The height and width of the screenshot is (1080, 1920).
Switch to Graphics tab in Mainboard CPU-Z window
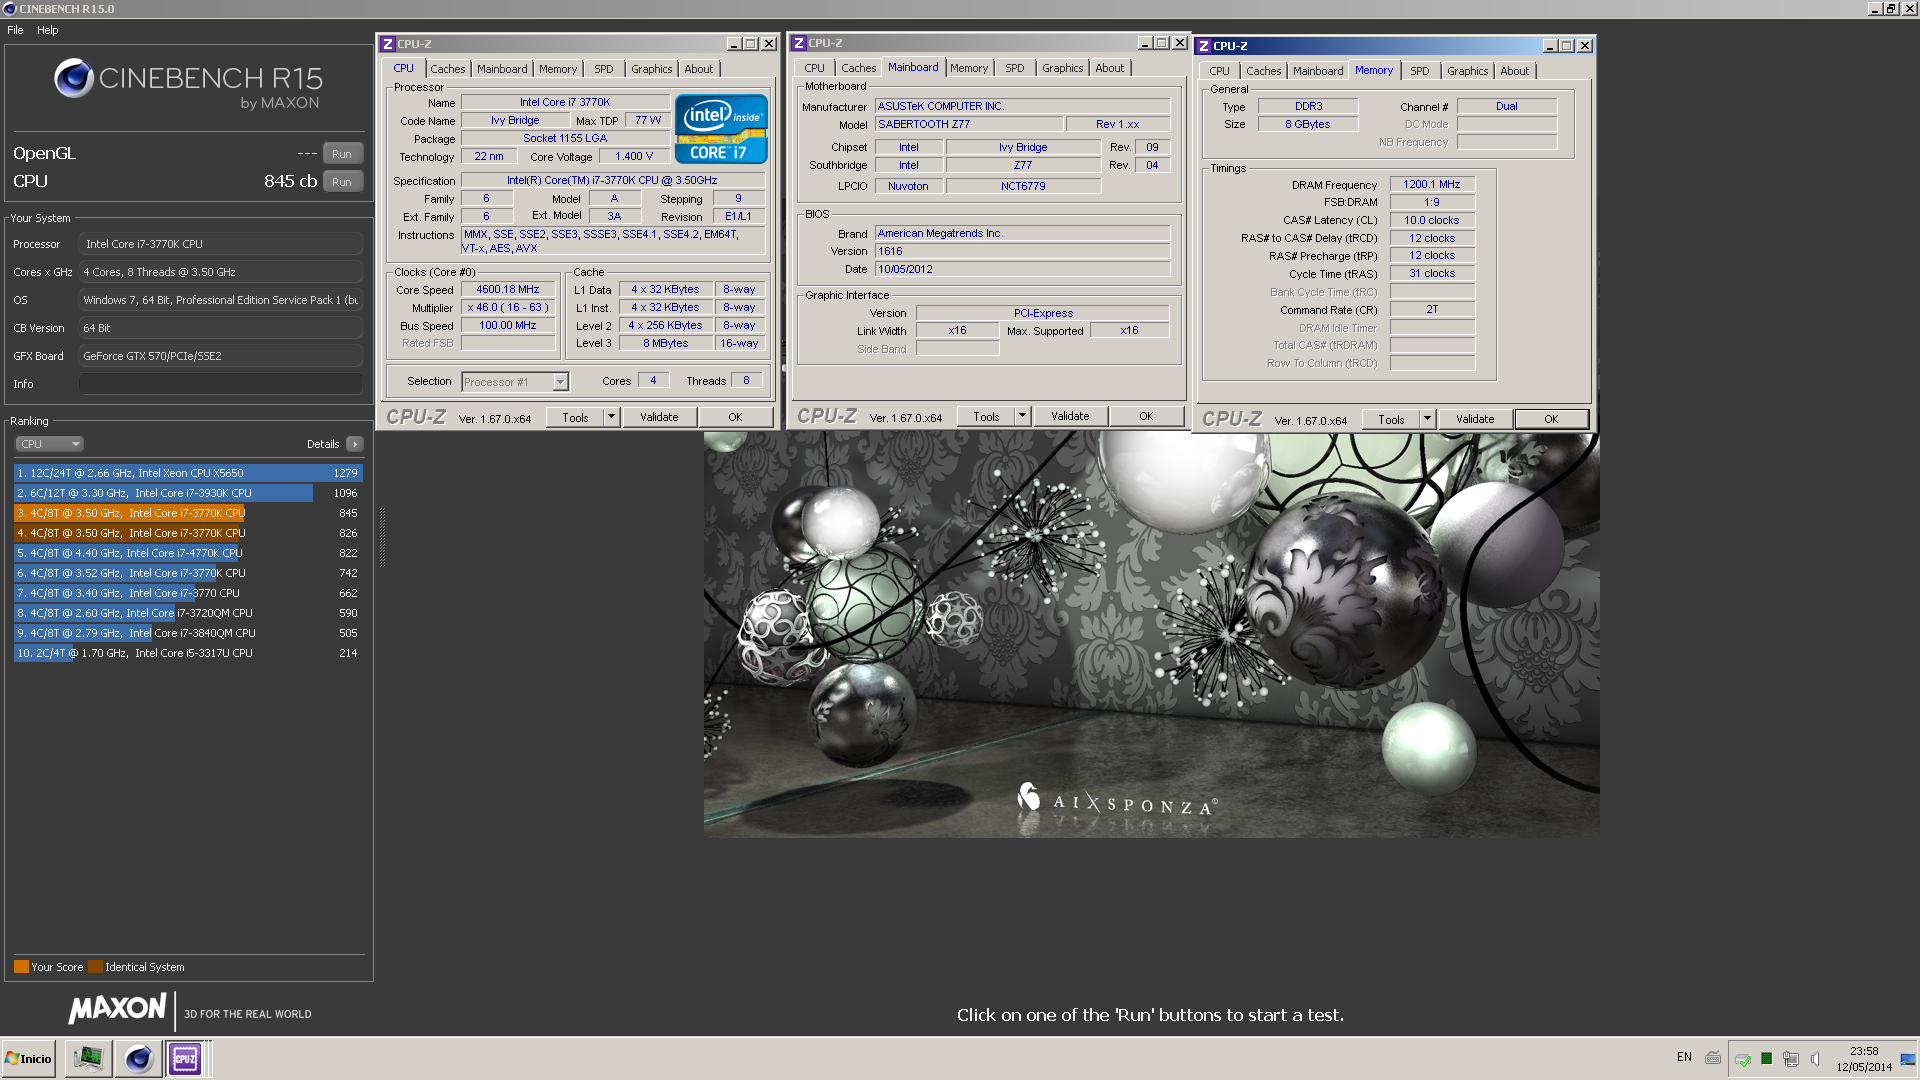[x=1062, y=68]
